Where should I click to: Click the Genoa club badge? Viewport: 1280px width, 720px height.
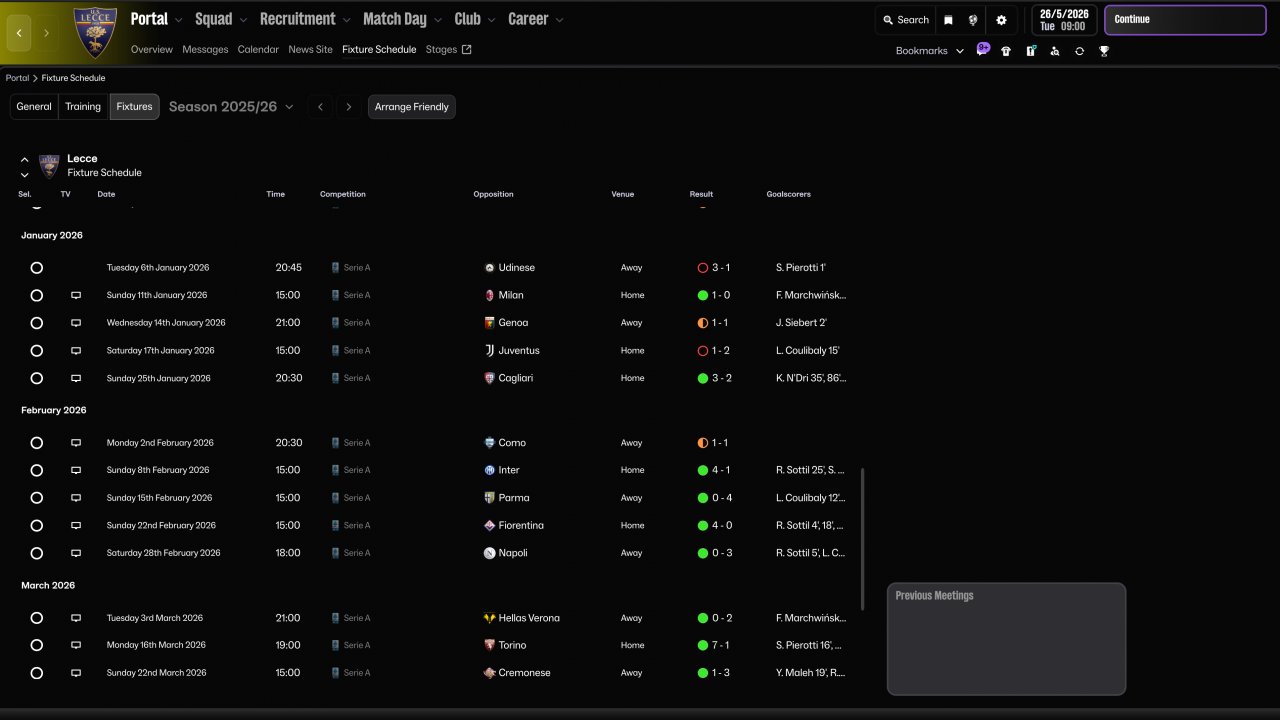[x=489, y=323]
